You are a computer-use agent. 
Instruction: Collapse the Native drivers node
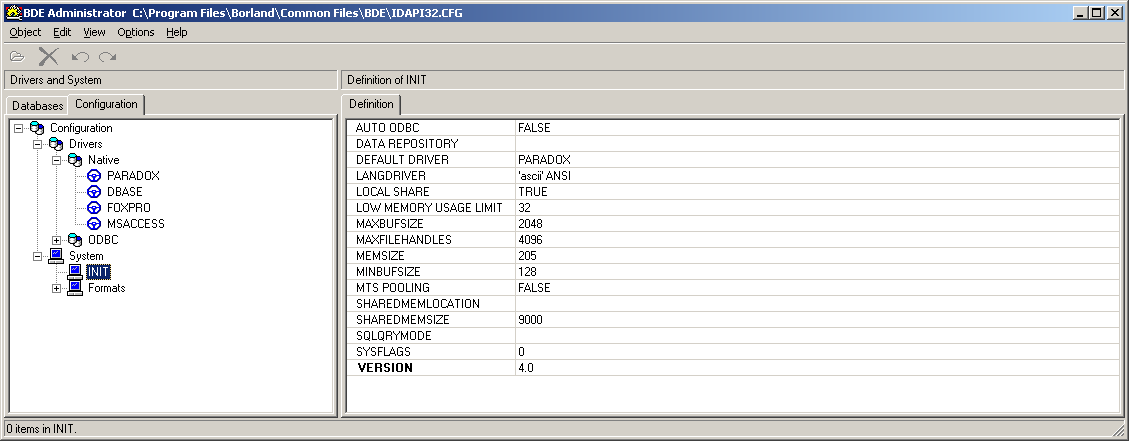click(x=57, y=160)
